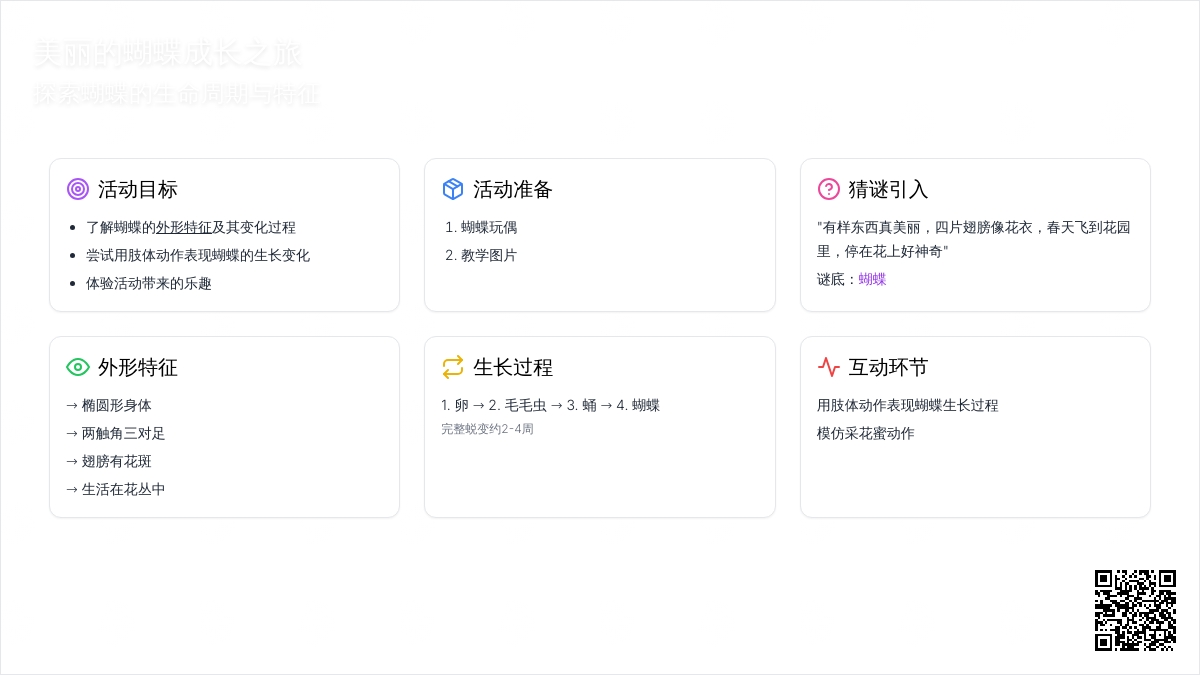Click the underlined 外形特征 link text
The width and height of the screenshot is (1200, 675).
184,227
